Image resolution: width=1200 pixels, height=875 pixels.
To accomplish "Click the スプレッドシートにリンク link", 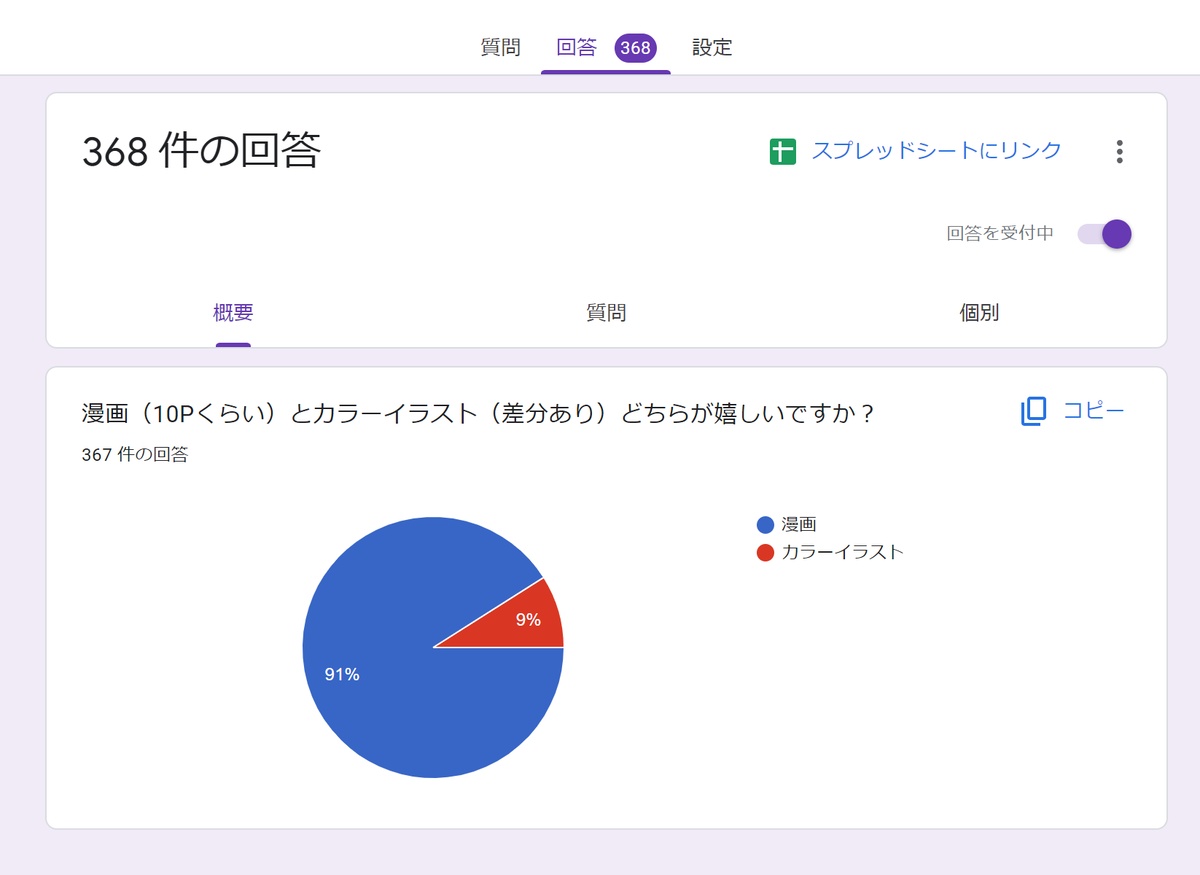I will coord(936,151).
